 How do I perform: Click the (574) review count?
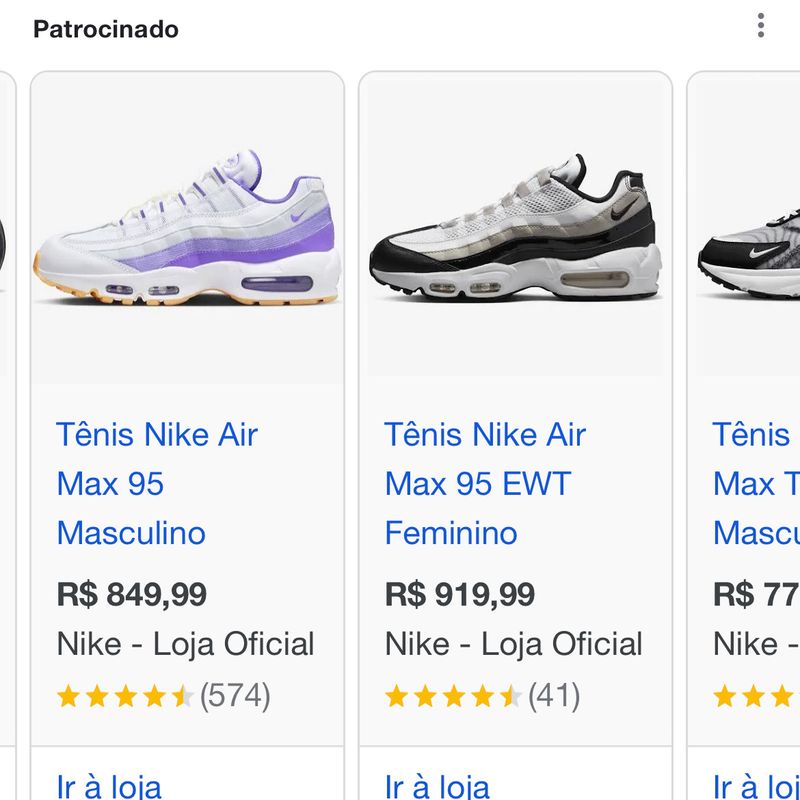[x=235, y=696]
